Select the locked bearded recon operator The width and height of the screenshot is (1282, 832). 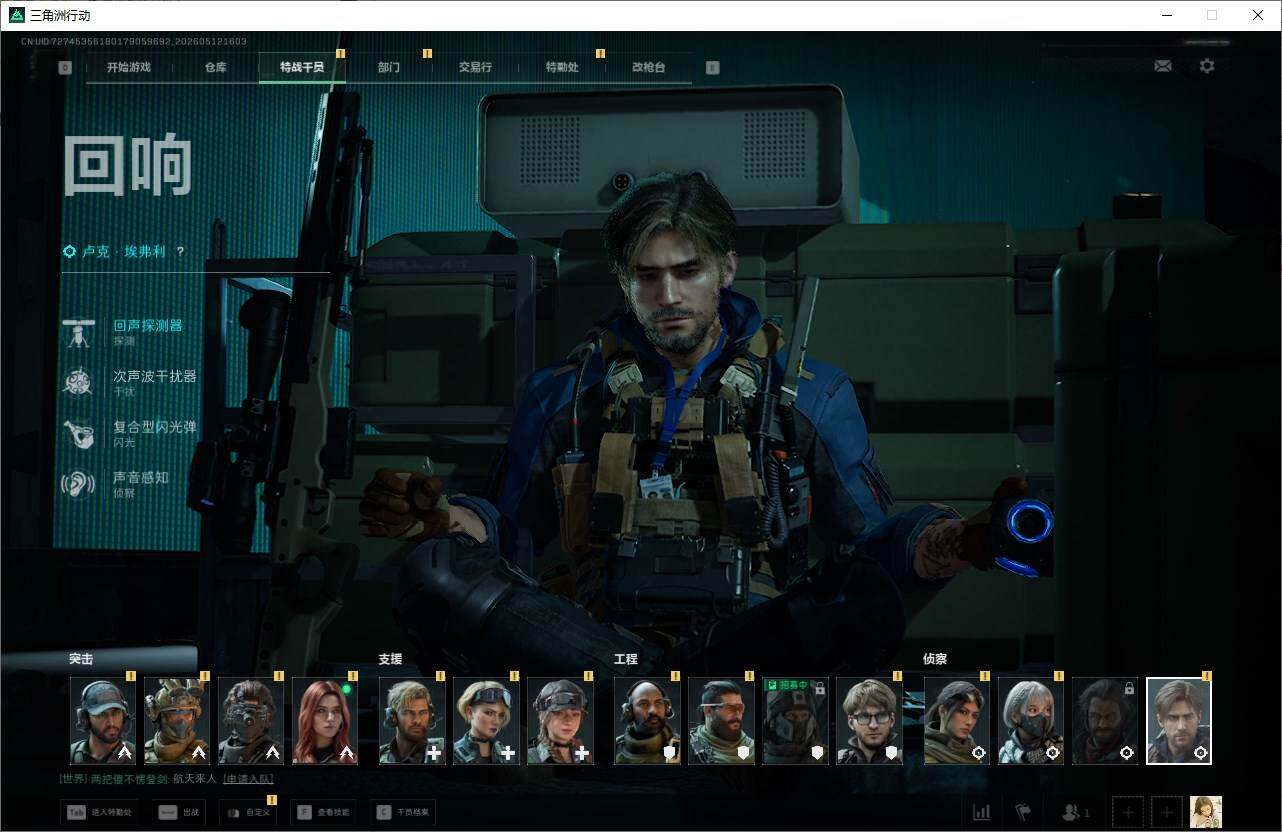(x=1105, y=721)
